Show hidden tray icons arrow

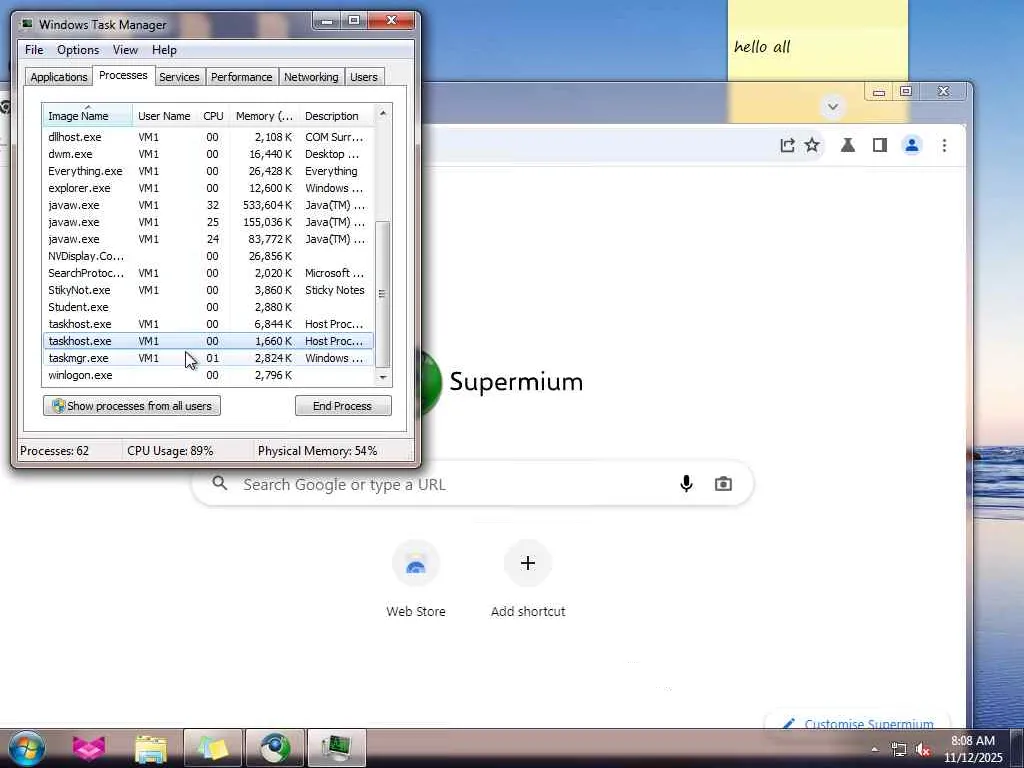coord(875,750)
